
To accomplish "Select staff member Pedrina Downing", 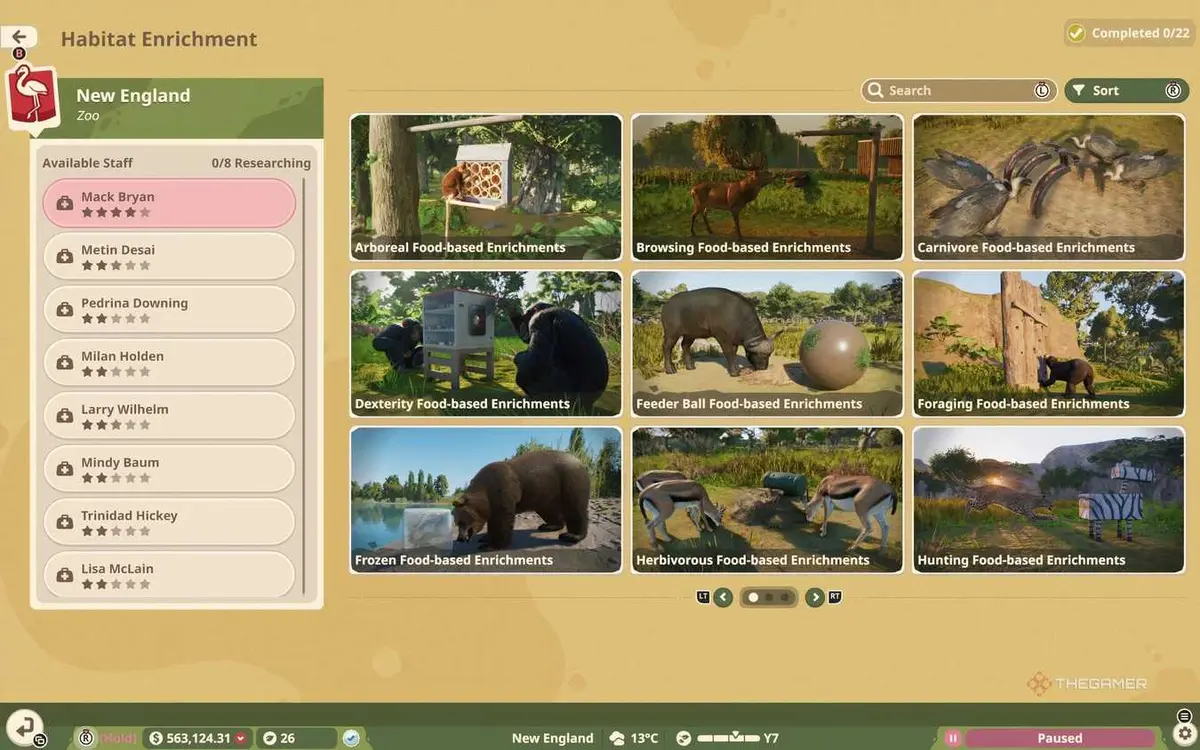I will pyautogui.click(x=169, y=309).
